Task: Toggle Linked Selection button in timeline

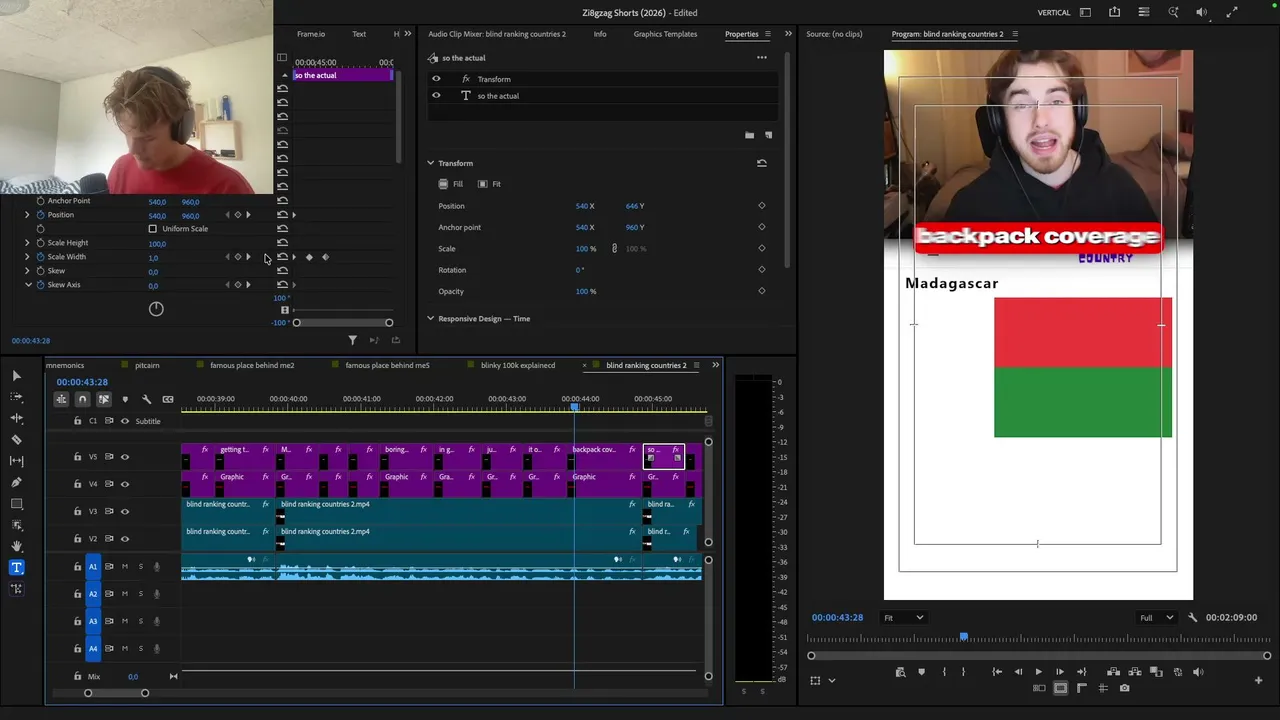Action: click(x=103, y=399)
